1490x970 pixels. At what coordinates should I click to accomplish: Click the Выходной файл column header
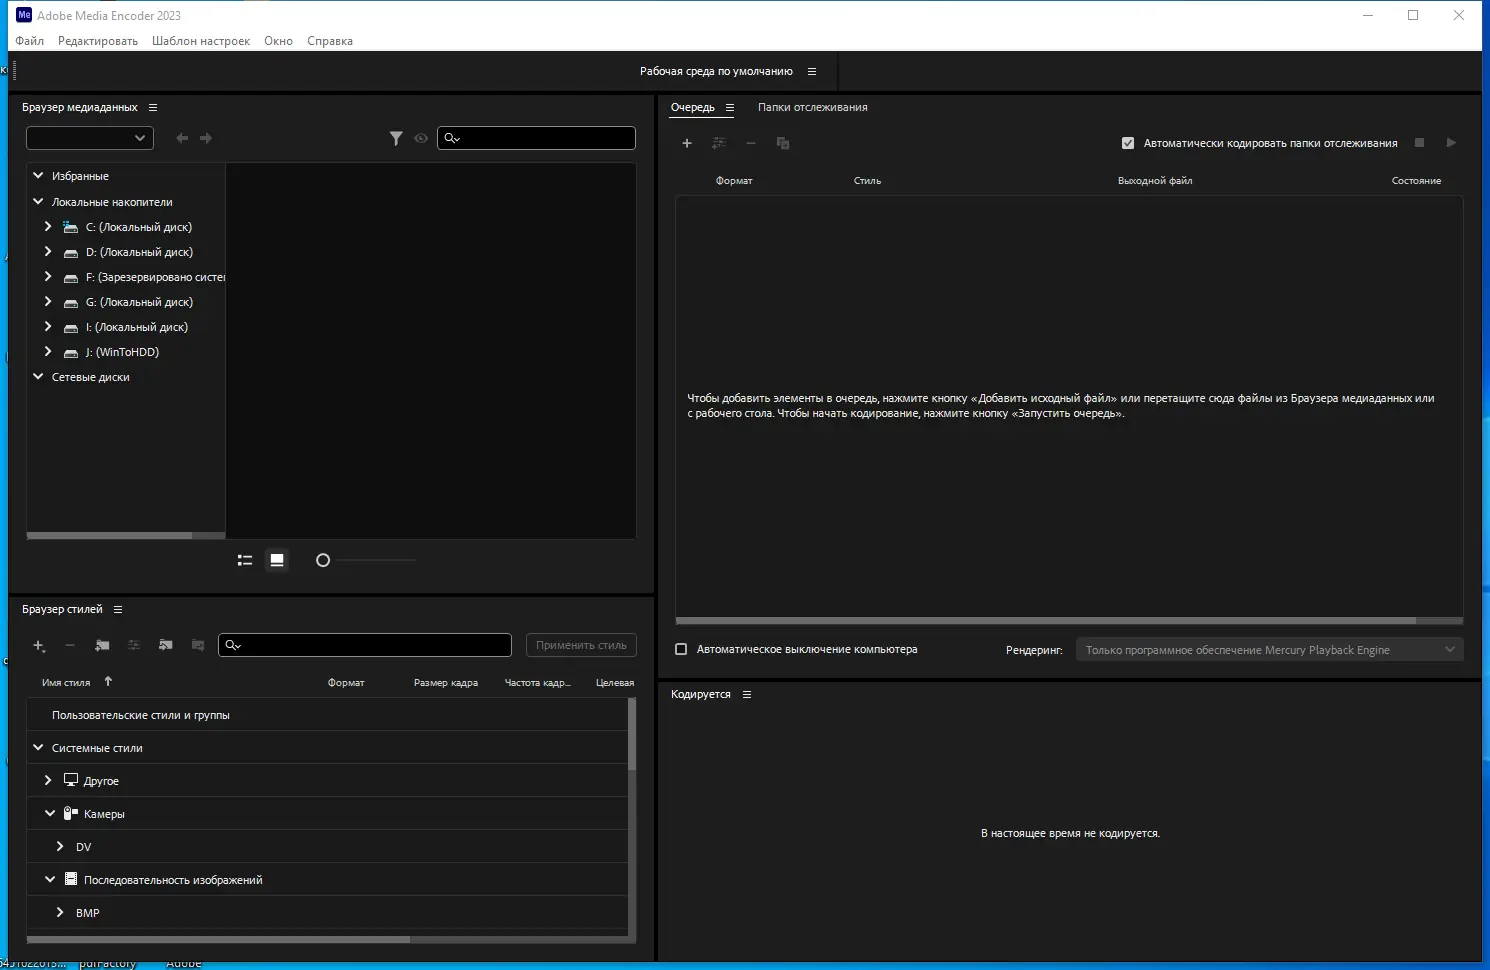coord(1155,181)
